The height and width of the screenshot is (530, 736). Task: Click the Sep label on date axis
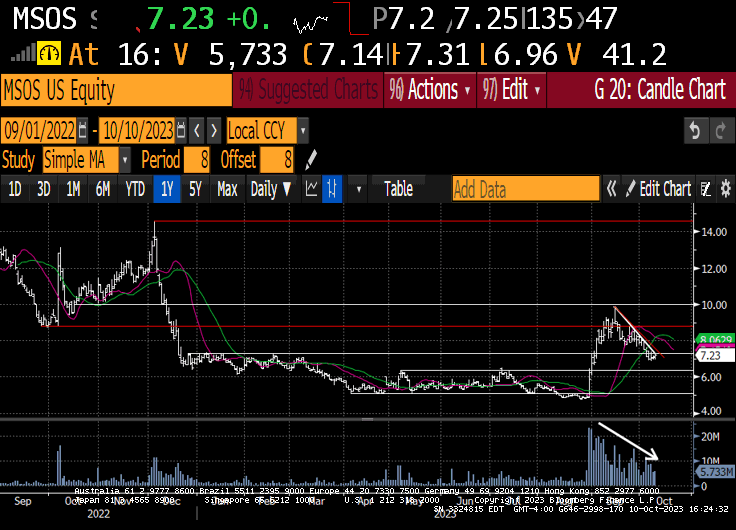tap(23, 501)
